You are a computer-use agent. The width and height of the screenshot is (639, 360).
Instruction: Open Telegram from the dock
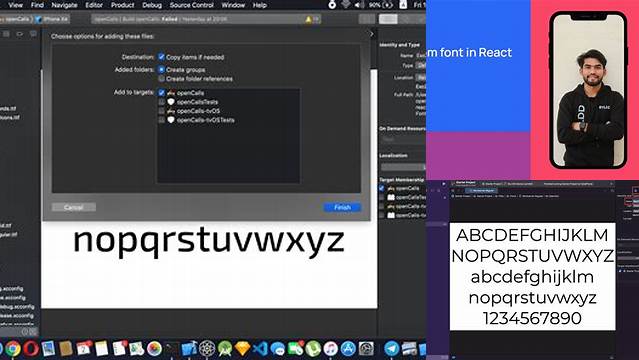click(x=392, y=349)
